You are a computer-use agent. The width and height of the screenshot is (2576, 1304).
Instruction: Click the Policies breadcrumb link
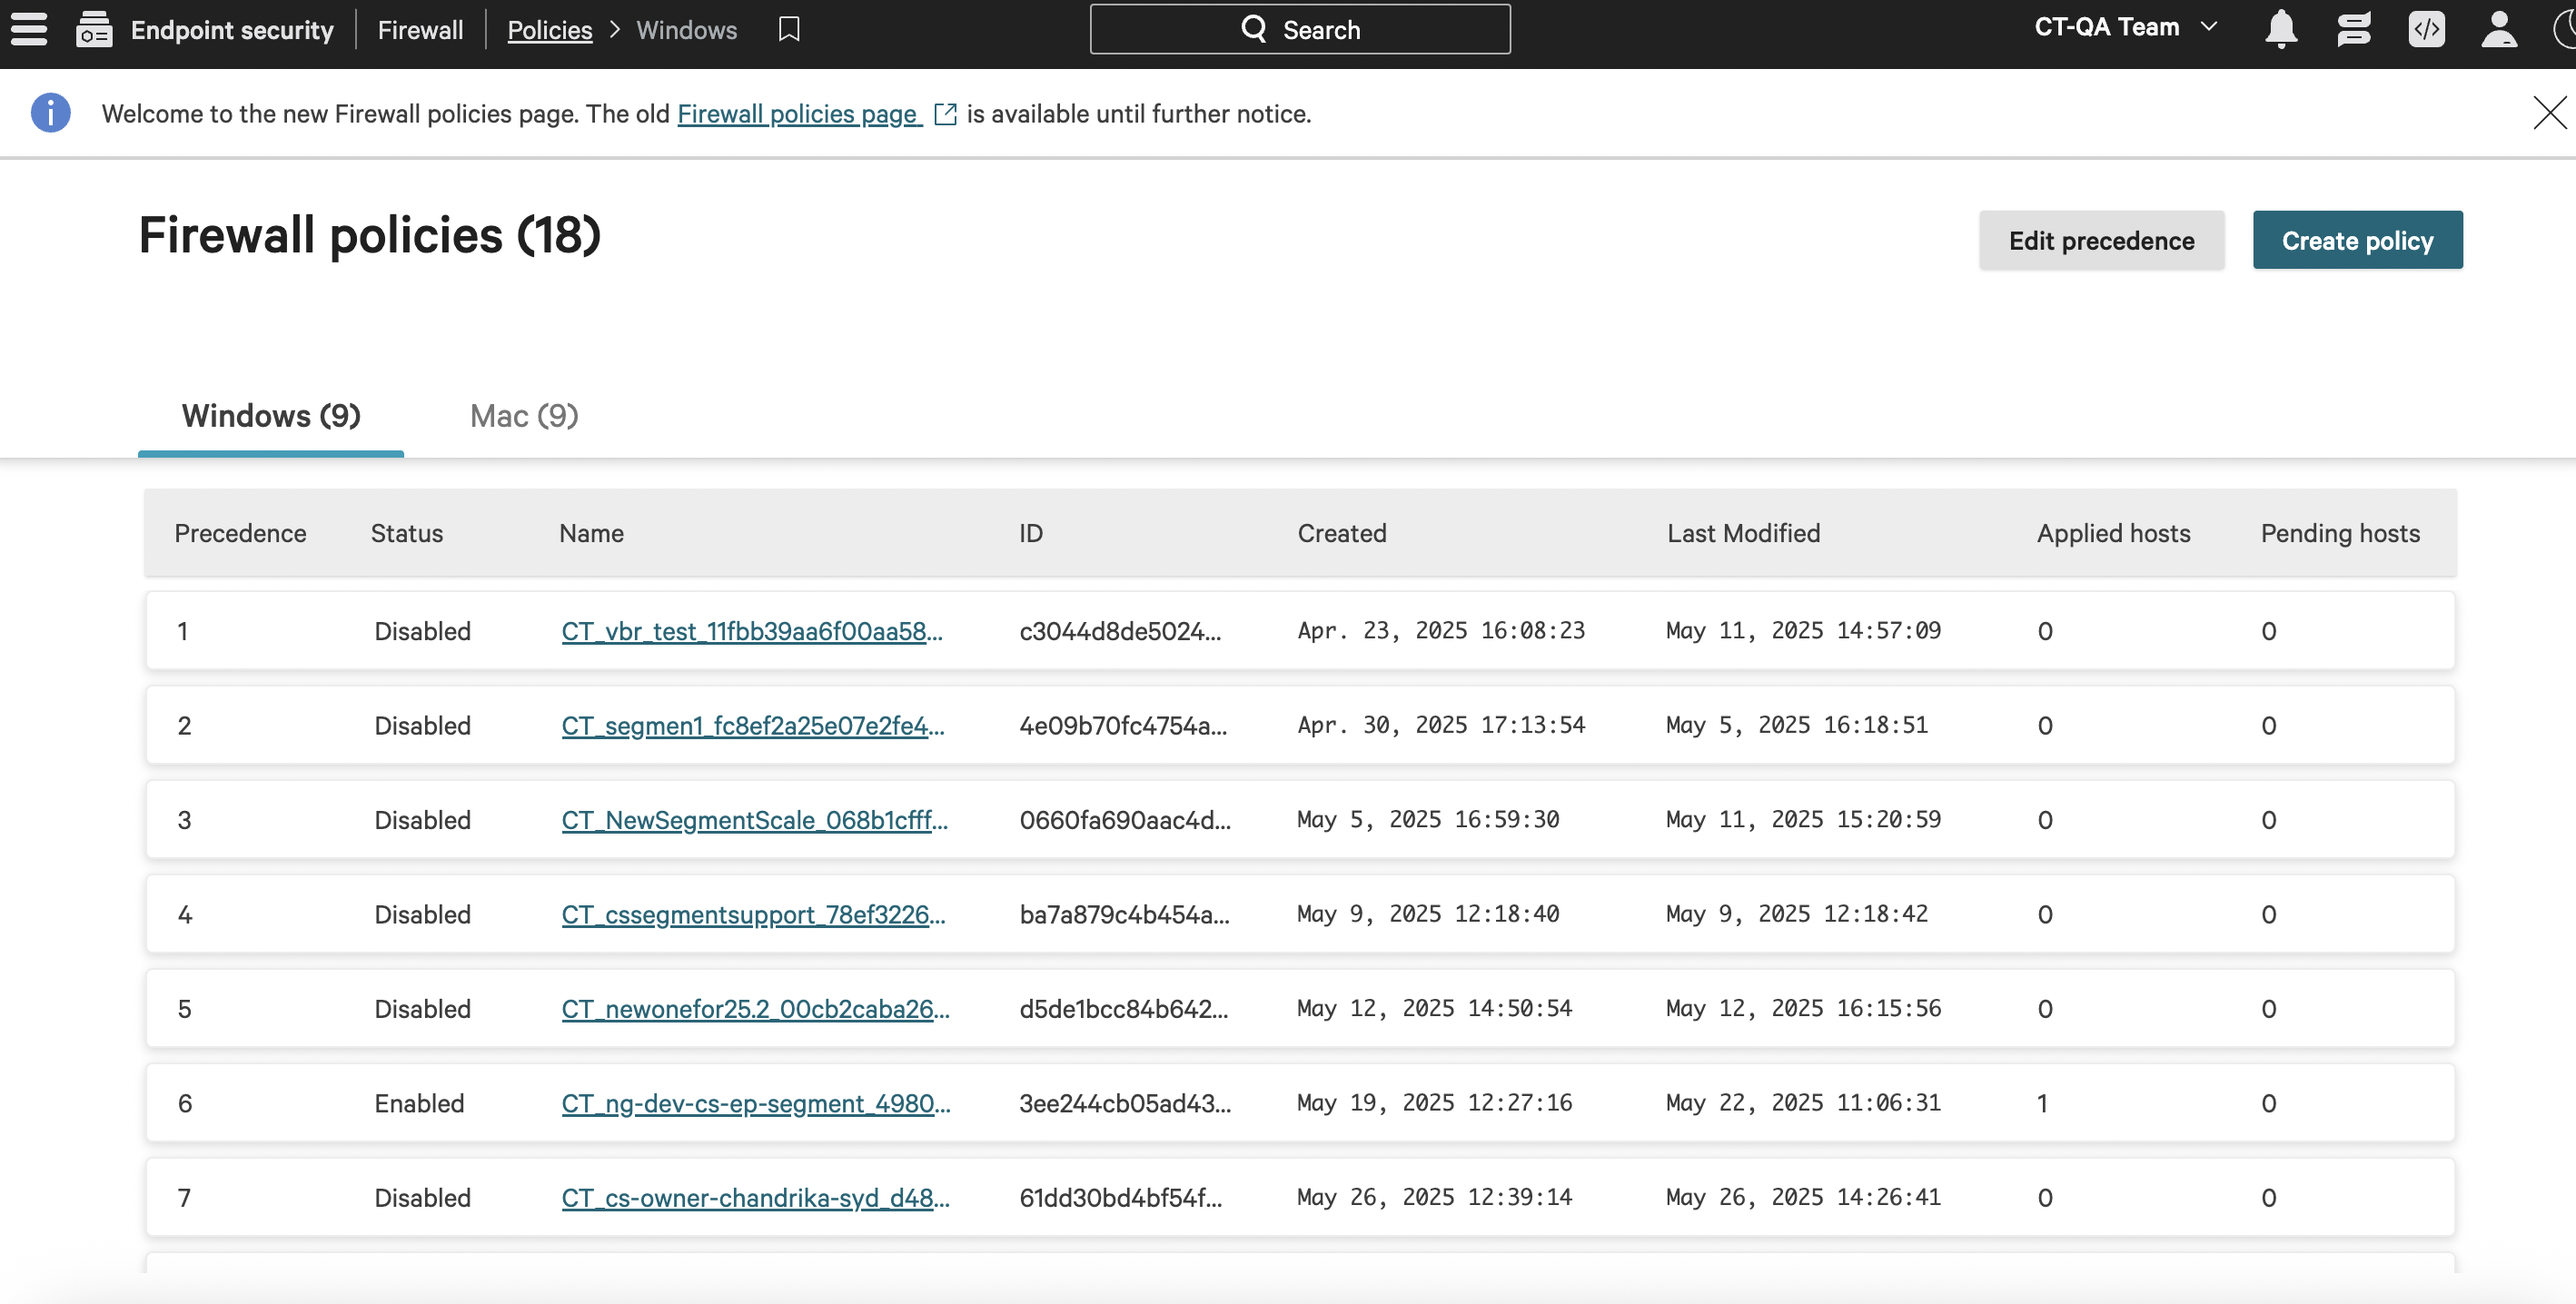tap(549, 30)
